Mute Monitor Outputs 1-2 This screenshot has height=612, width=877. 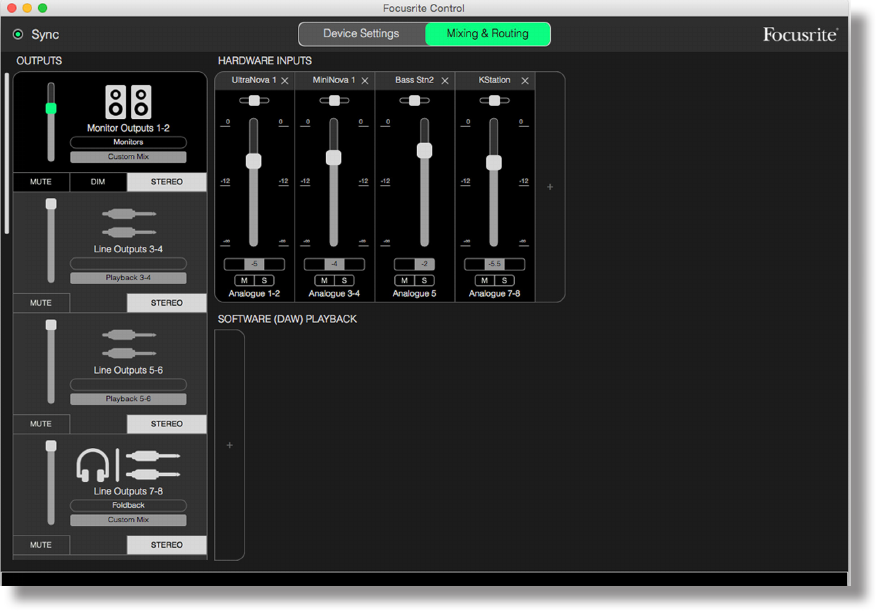point(41,182)
